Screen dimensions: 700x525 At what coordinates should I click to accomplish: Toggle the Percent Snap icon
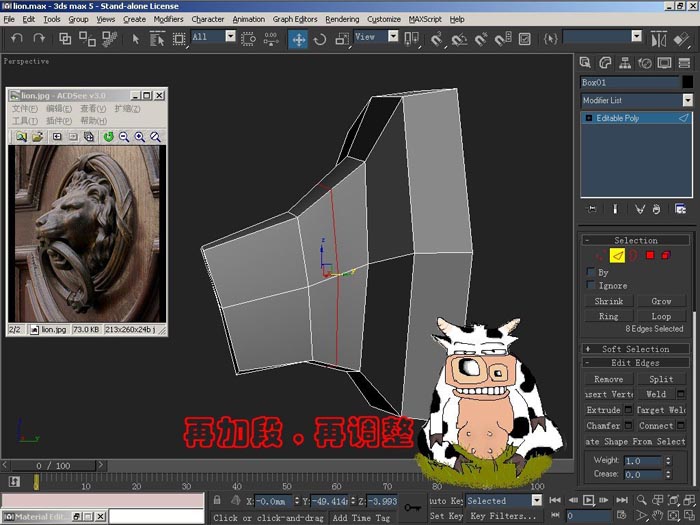tap(480, 39)
